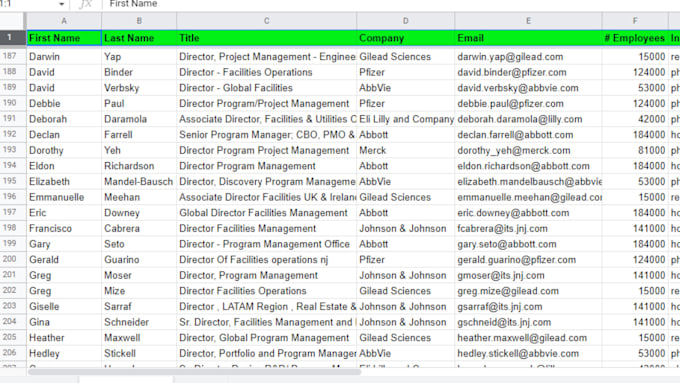Click the title Director - Global Facilities

tap(267, 88)
